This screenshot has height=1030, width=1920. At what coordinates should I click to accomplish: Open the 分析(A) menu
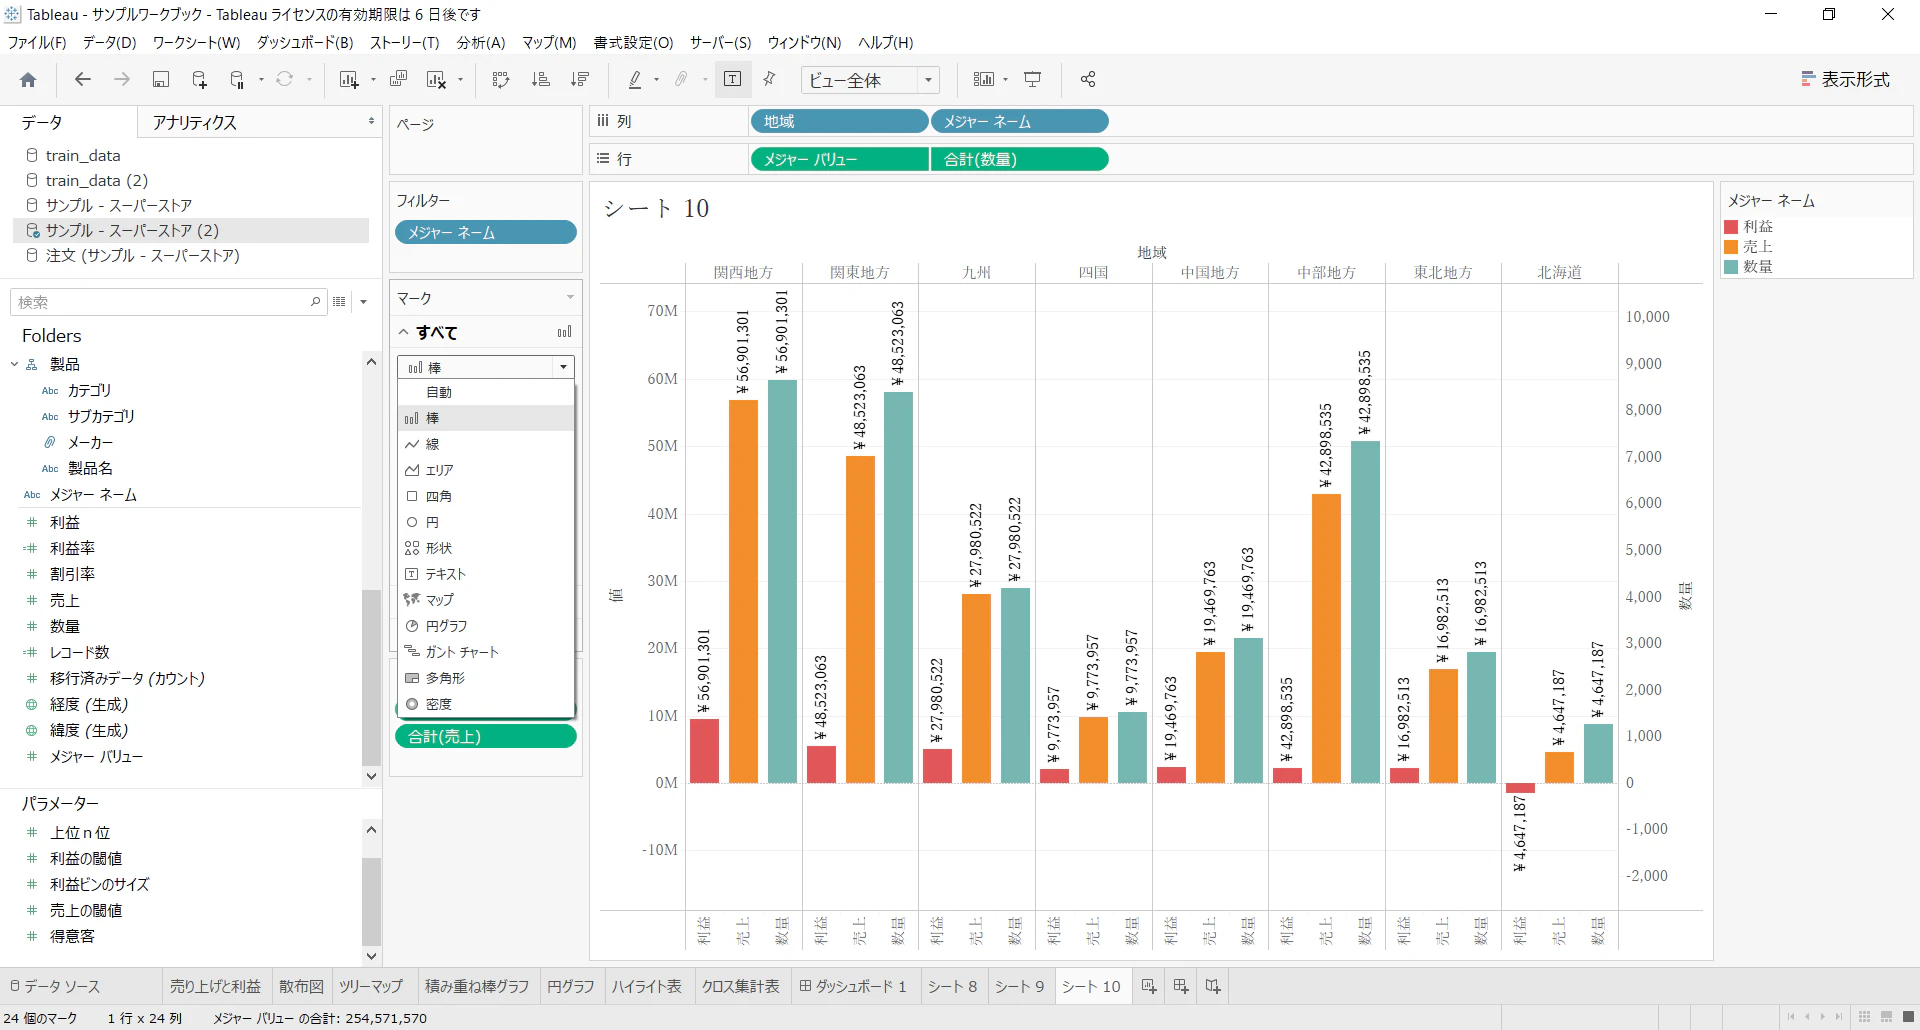(x=481, y=43)
